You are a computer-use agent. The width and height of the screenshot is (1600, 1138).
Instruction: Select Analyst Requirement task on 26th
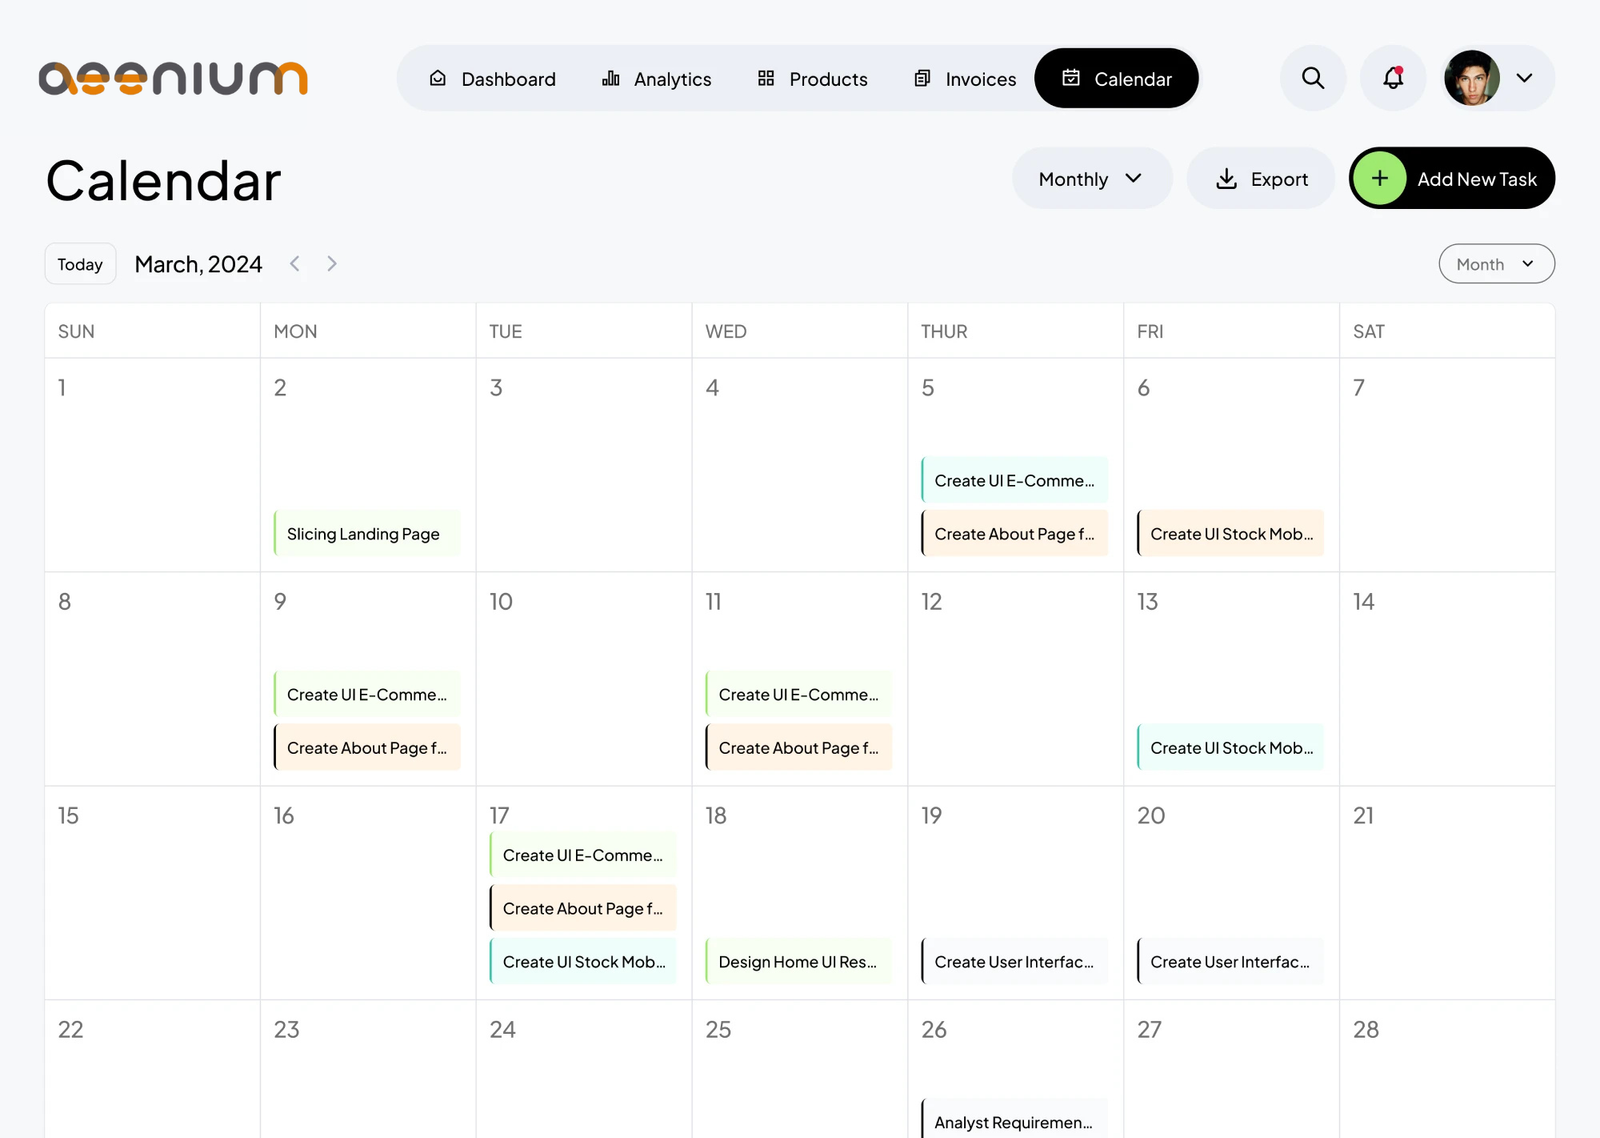1013,1122
